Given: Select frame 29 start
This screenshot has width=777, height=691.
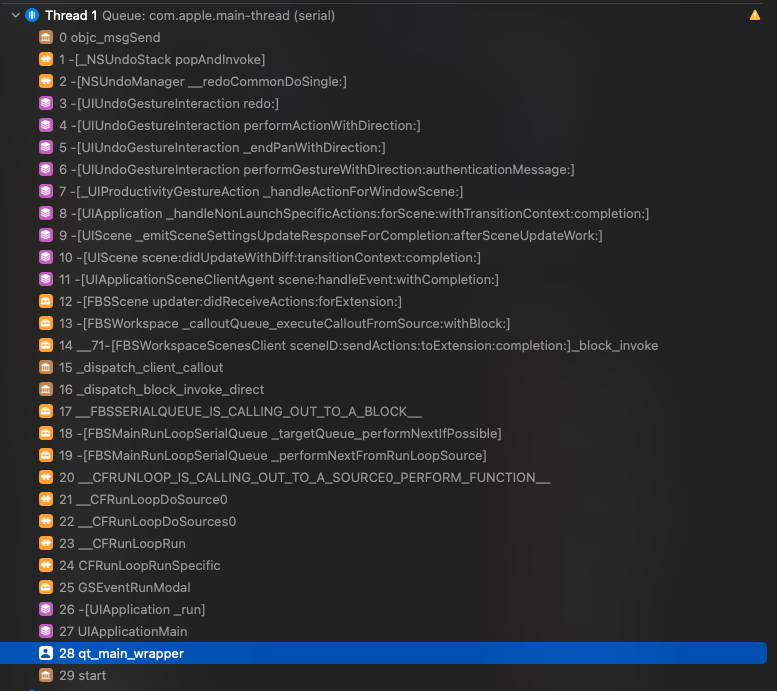Looking at the screenshot, I should click(x=82, y=675).
